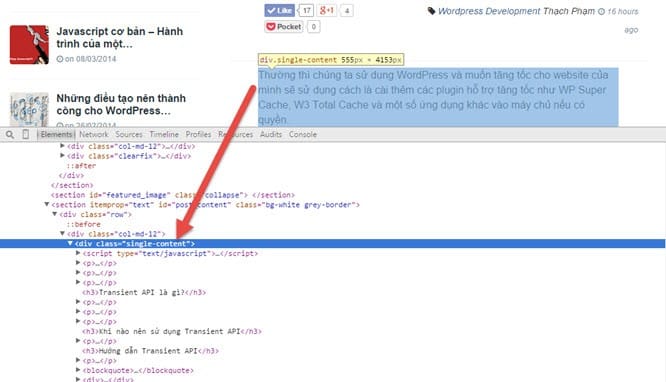The width and height of the screenshot is (666, 382).
Task: Switch to the Timeline tab
Action: click(x=164, y=134)
